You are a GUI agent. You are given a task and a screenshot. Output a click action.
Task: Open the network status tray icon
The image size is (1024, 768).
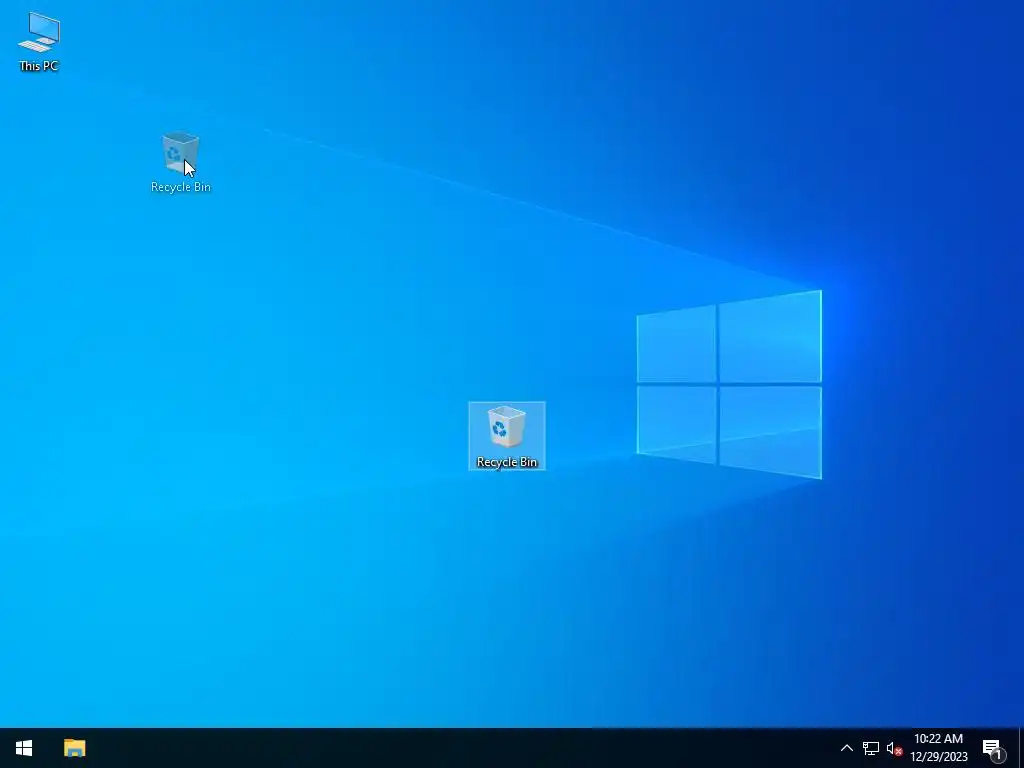[x=871, y=748]
